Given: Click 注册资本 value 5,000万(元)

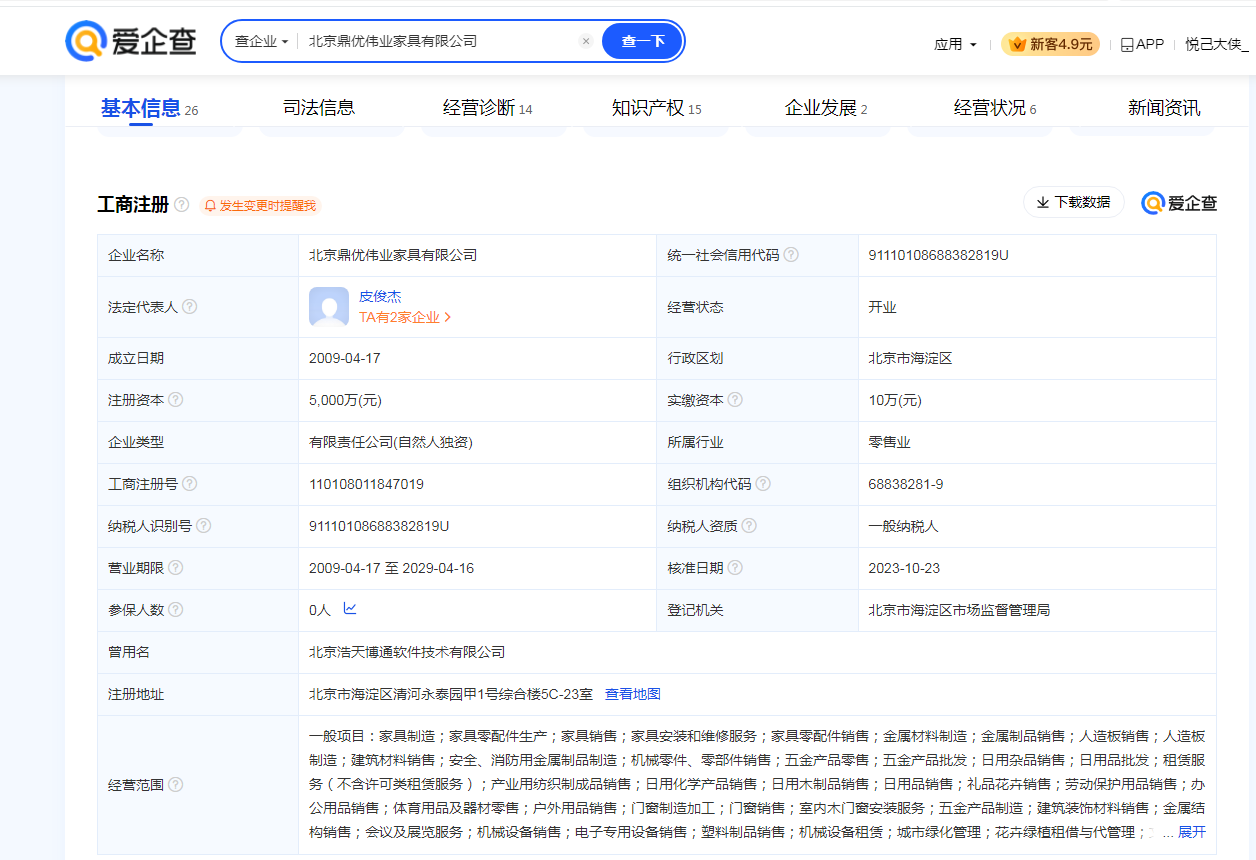Looking at the screenshot, I should tap(346, 400).
